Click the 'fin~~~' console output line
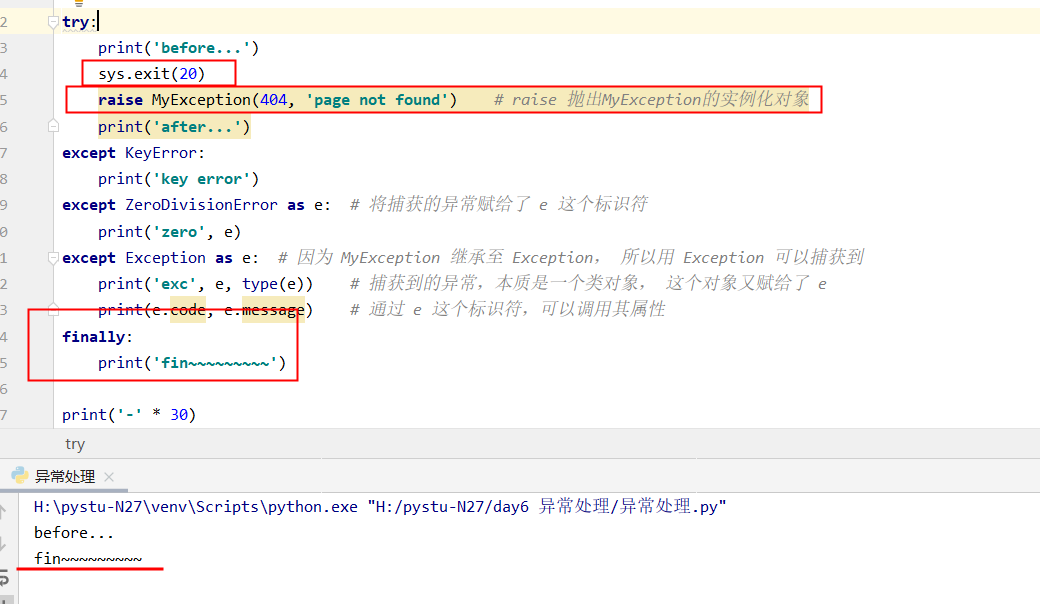1040x604 pixels. click(88, 559)
